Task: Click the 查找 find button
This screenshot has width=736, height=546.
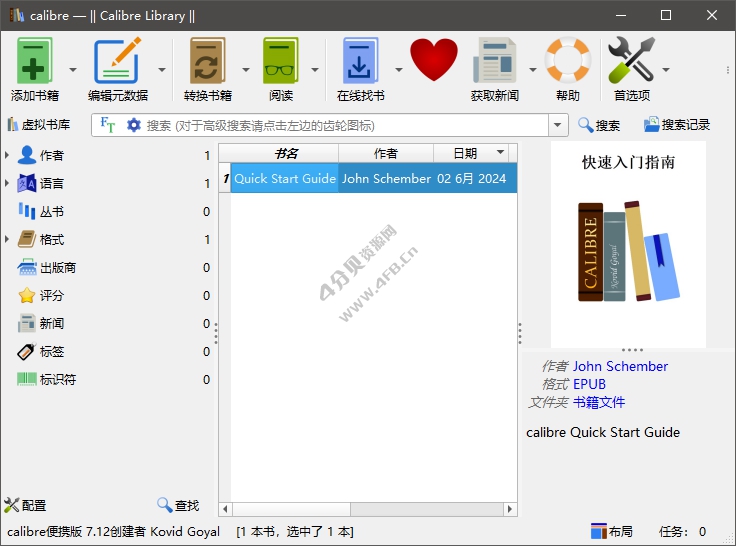Action: coord(178,505)
